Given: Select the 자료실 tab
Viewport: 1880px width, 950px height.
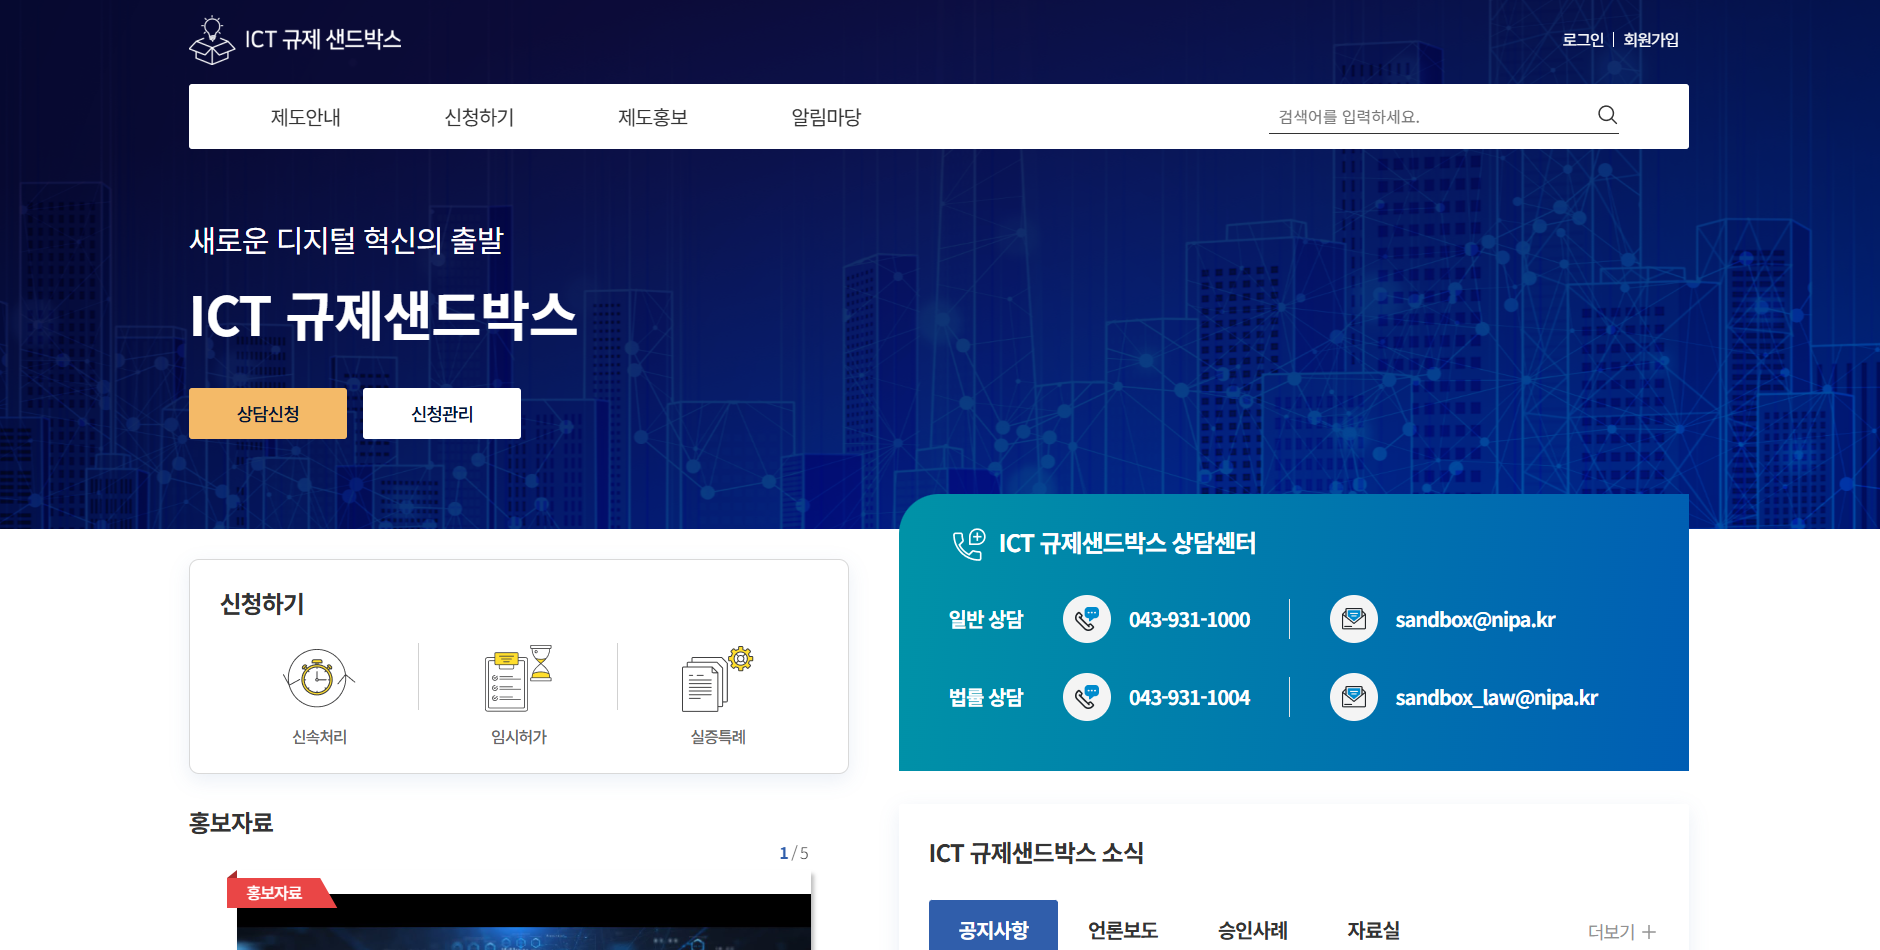Looking at the screenshot, I should [1372, 929].
